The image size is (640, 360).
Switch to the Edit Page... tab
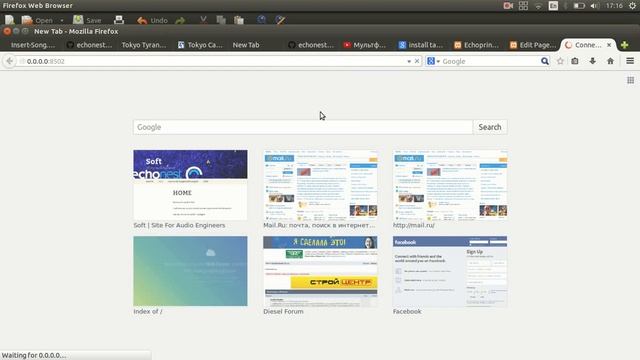pos(533,45)
